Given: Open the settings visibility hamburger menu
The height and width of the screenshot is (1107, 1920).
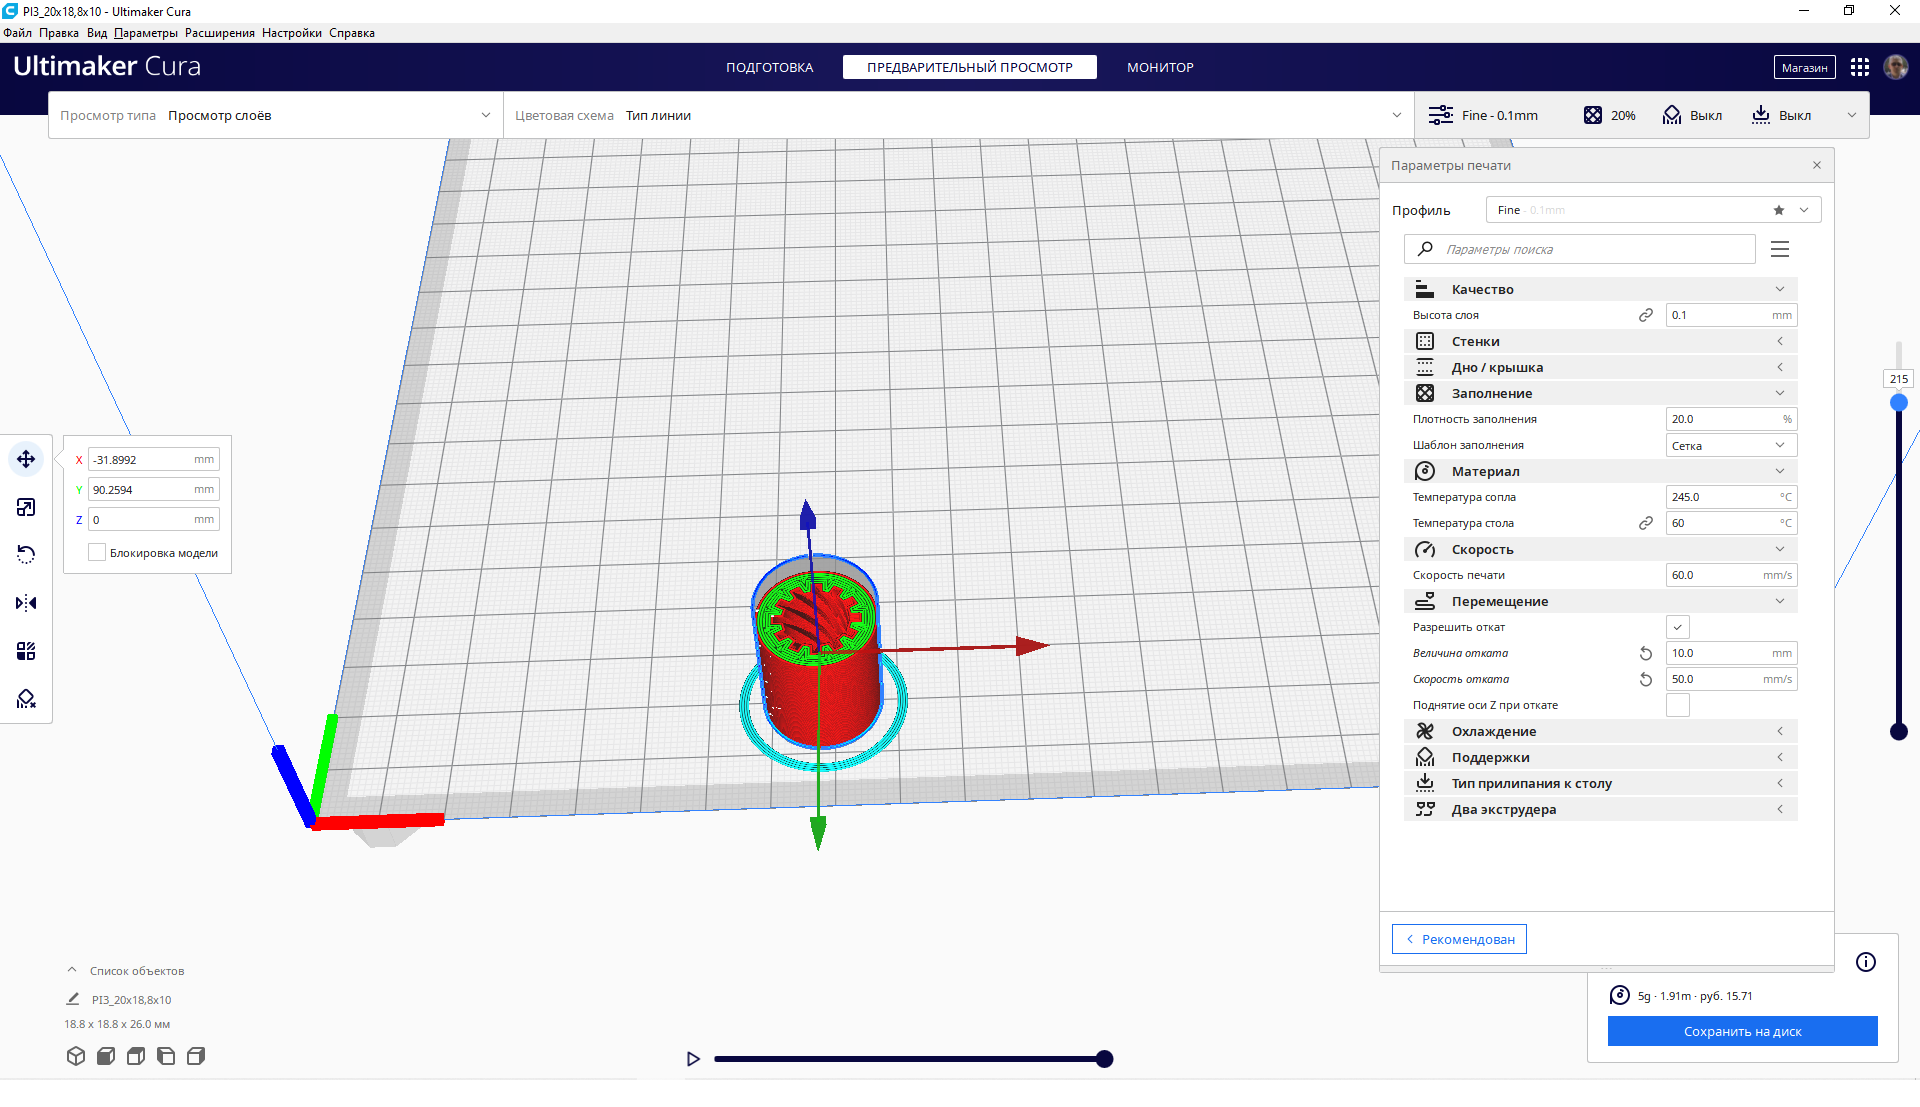Looking at the screenshot, I should pos(1780,249).
